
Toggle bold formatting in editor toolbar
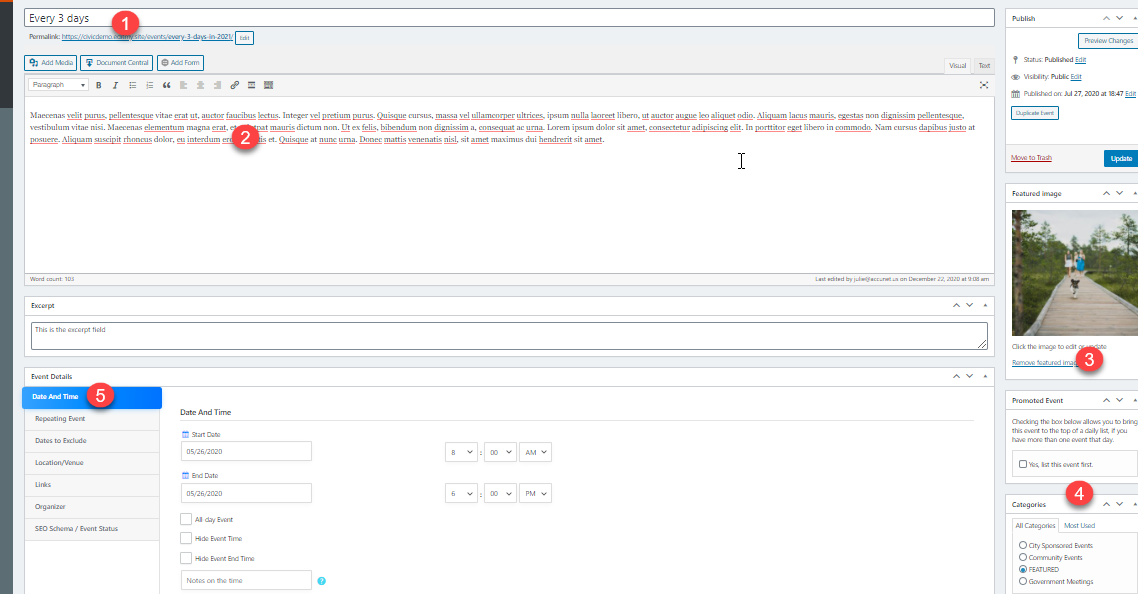pyautogui.click(x=99, y=85)
